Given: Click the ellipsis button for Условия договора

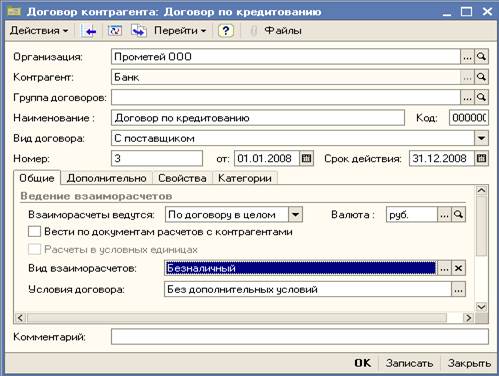Looking at the screenshot, I should click(x=458, y=289).
